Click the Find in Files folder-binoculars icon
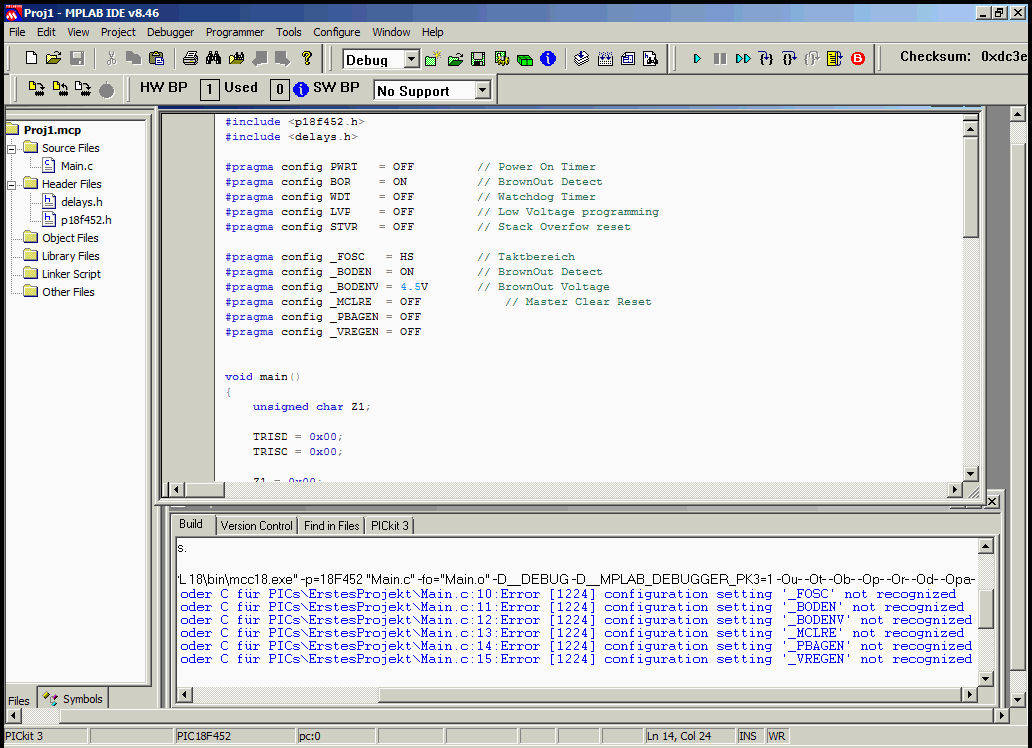Viewport: 1032px width, 748px height. click(x=236, y=59)
